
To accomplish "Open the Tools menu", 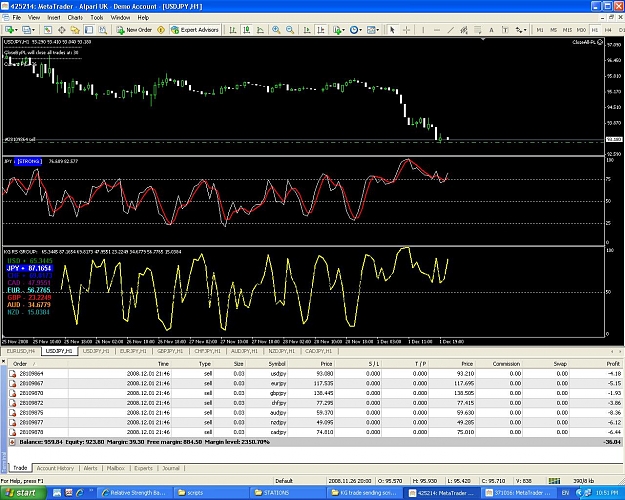I will click(x=96, y=18).
